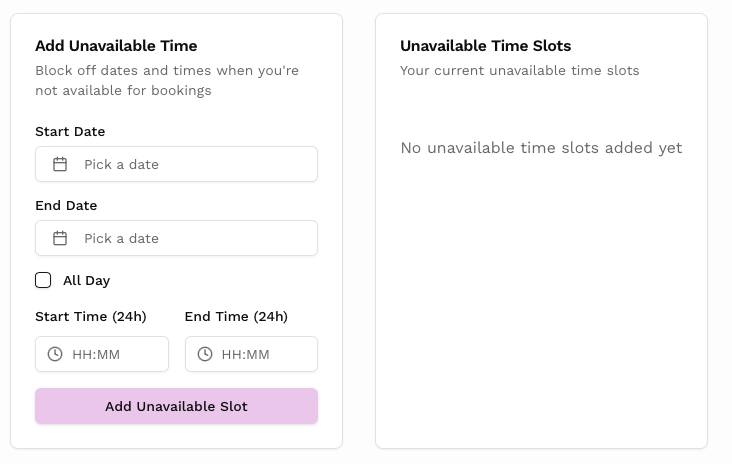Viewport: 732px width, 464px height.
Task: Focus the Start Time HH:MM input
Action: click(x=112, y=354)
